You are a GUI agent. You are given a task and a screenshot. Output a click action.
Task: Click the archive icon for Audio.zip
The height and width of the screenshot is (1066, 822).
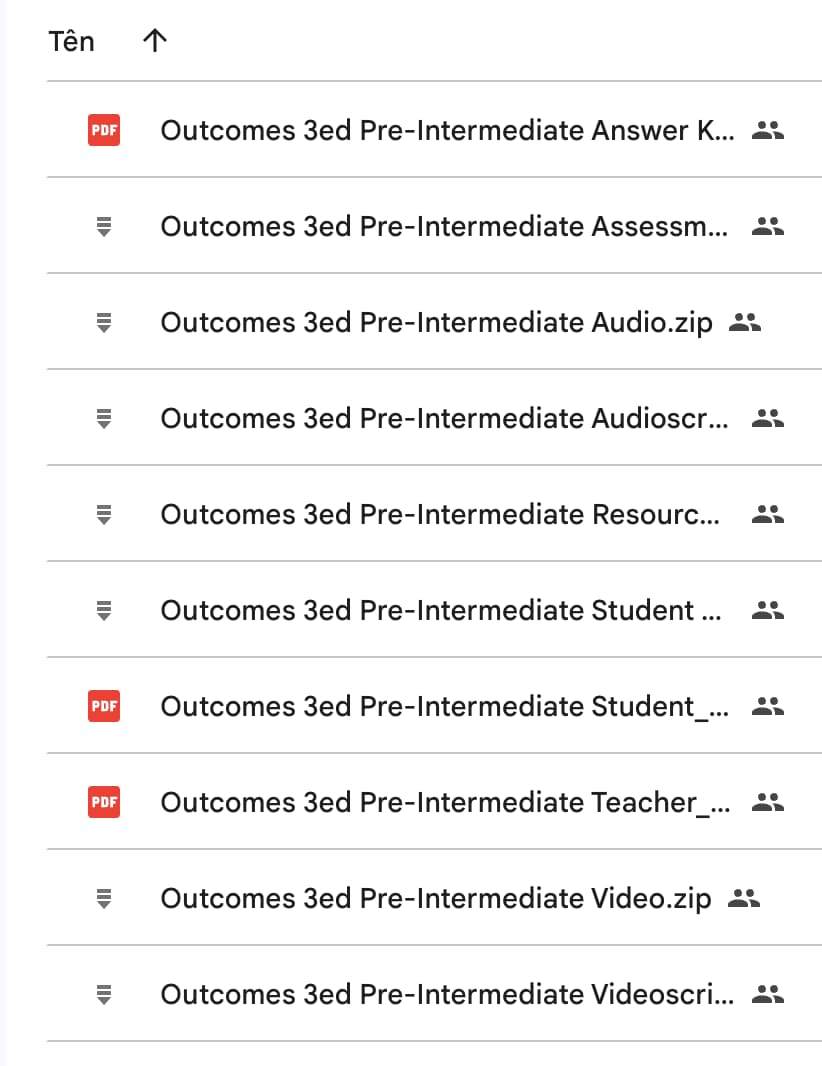(104, 322)
